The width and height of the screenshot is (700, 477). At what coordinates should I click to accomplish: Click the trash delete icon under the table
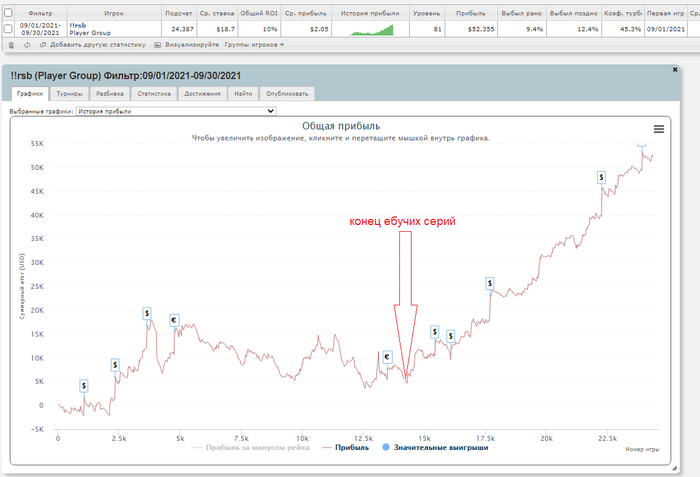pyautogui.click(x=11, y=45)
